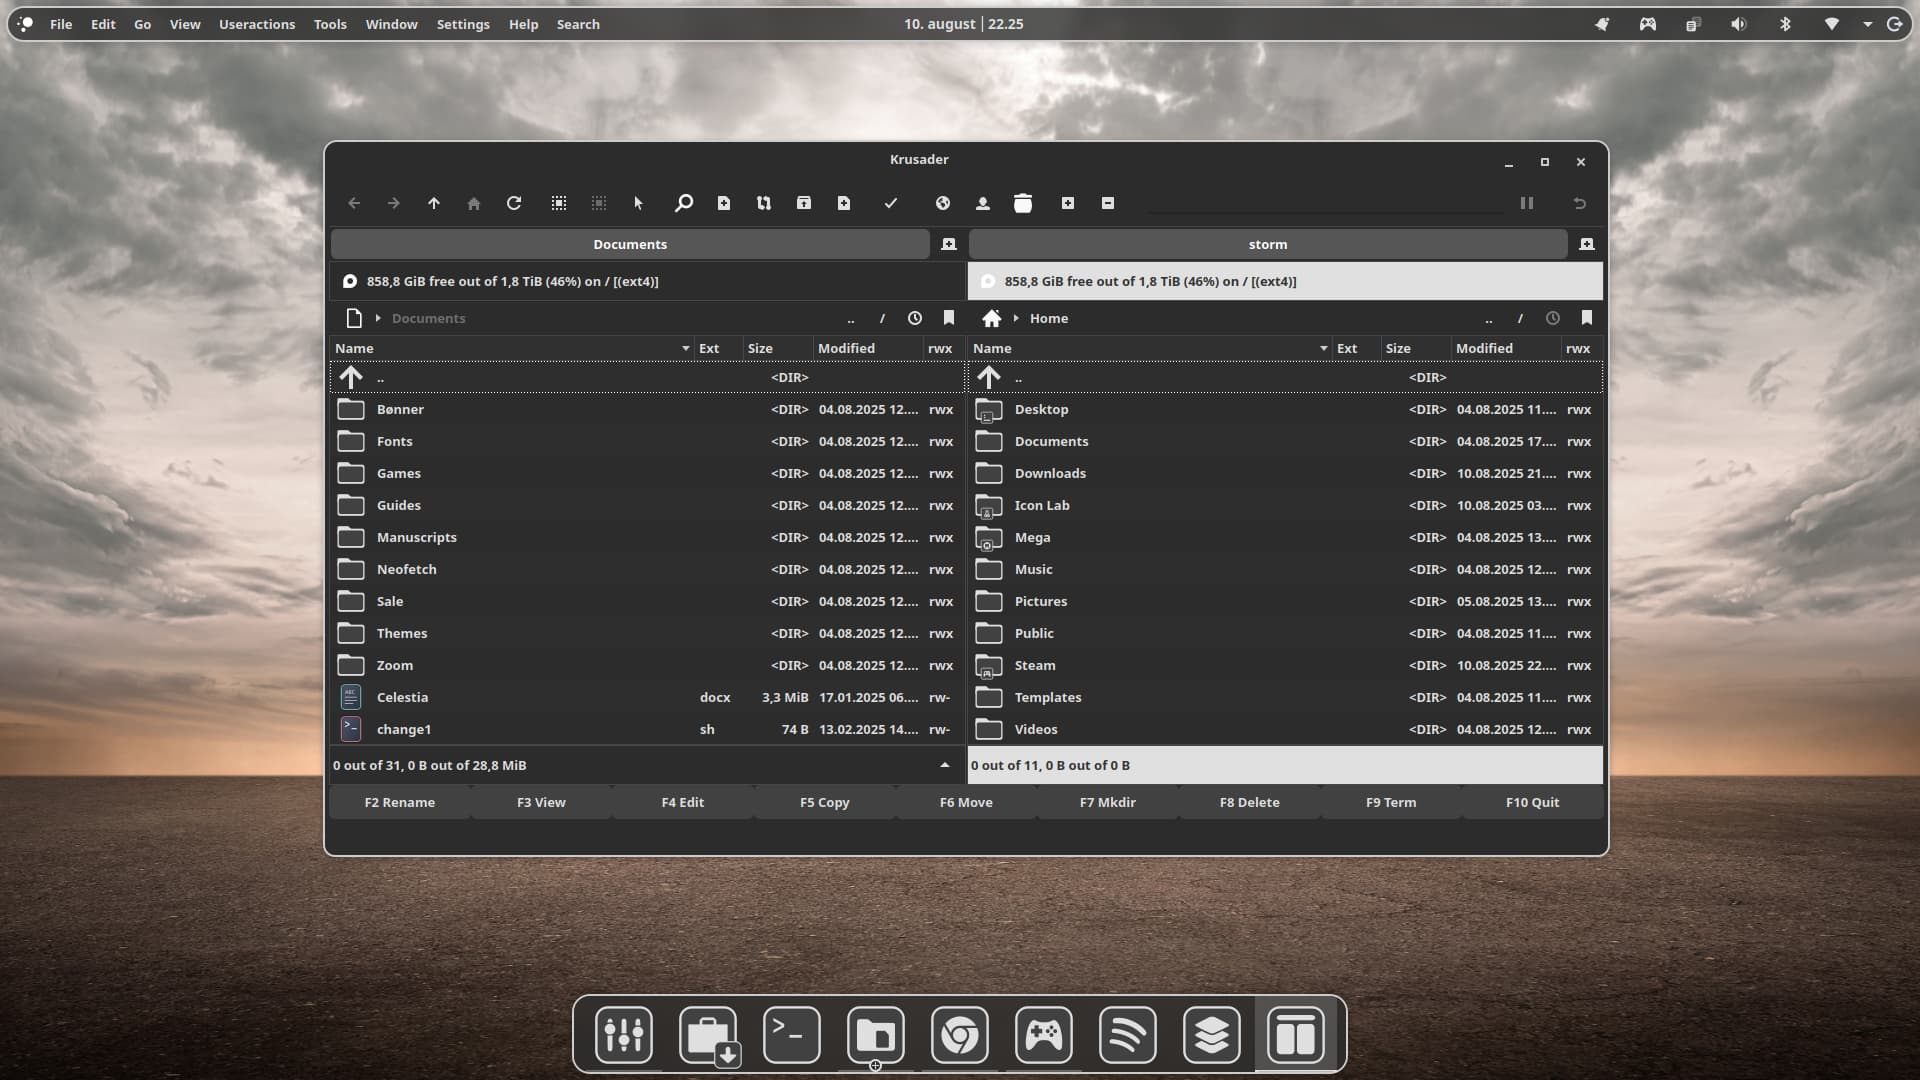Screen dimensions: 1920x1080
Task: Open left panel history clock icon
Action: (x=914, y=318)
